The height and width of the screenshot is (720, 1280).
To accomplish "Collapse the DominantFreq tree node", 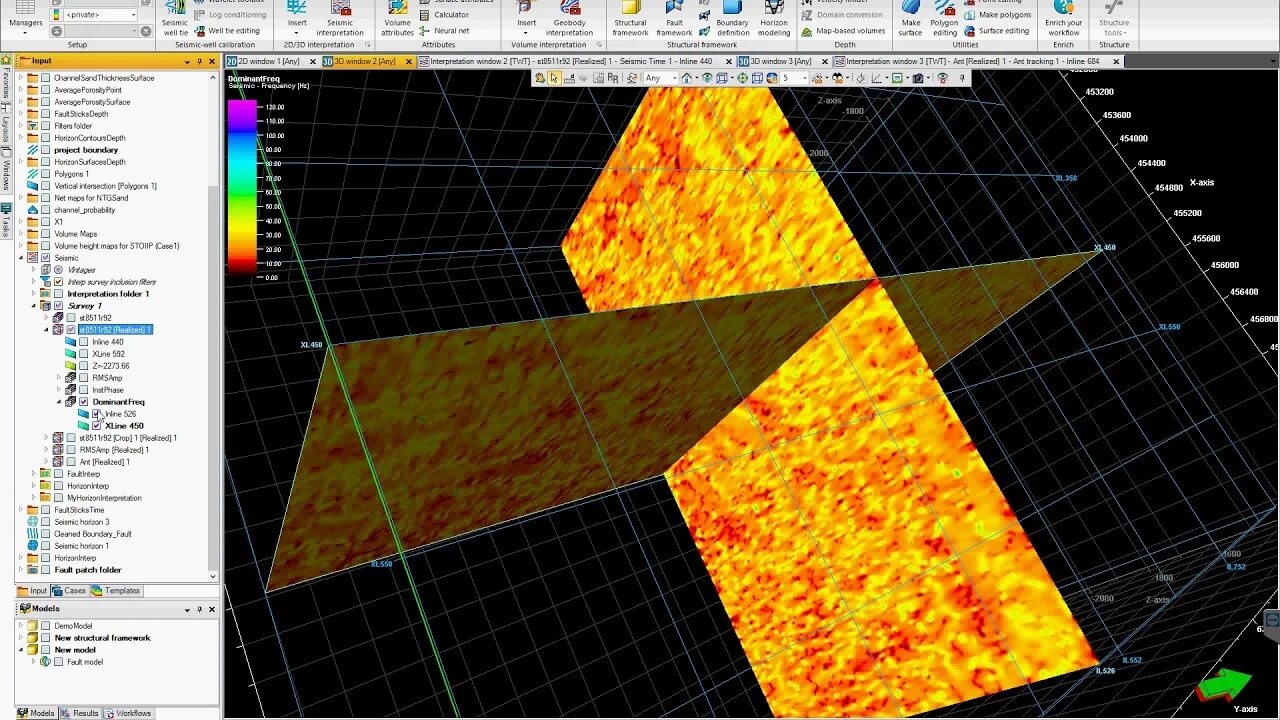I will coord(59,402).
